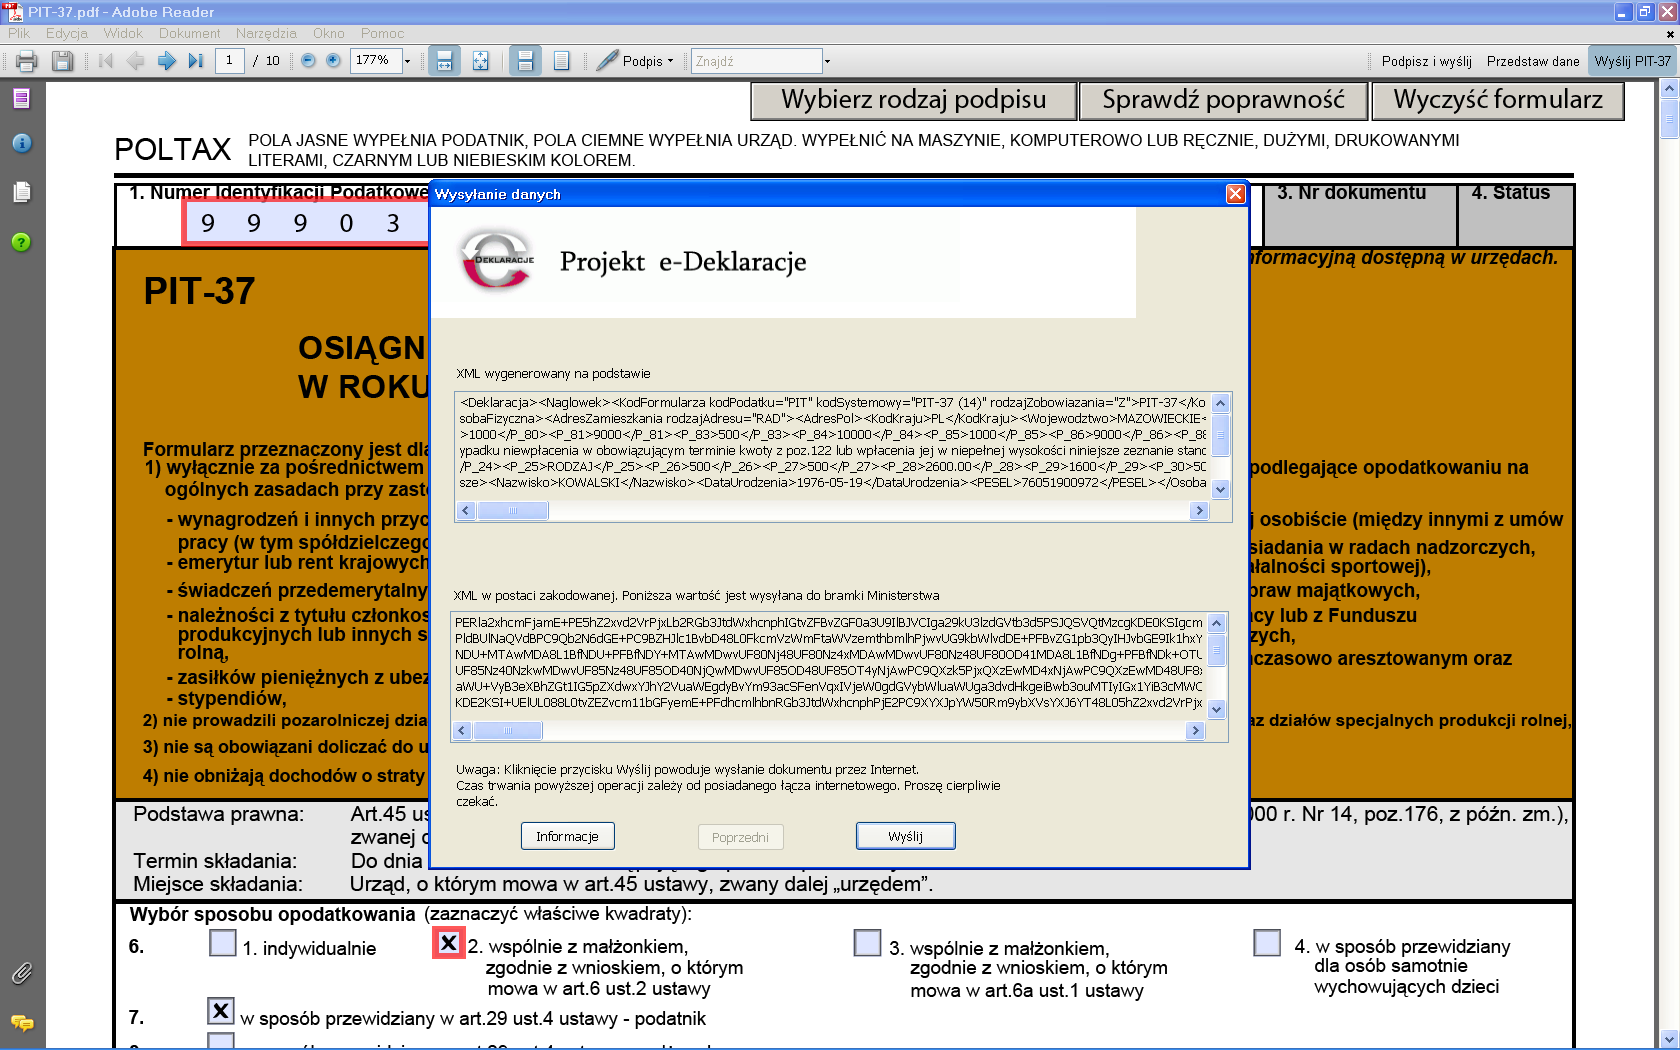Check option 1. indywidualnie
1680x1050 pixels.
point(223,943)
